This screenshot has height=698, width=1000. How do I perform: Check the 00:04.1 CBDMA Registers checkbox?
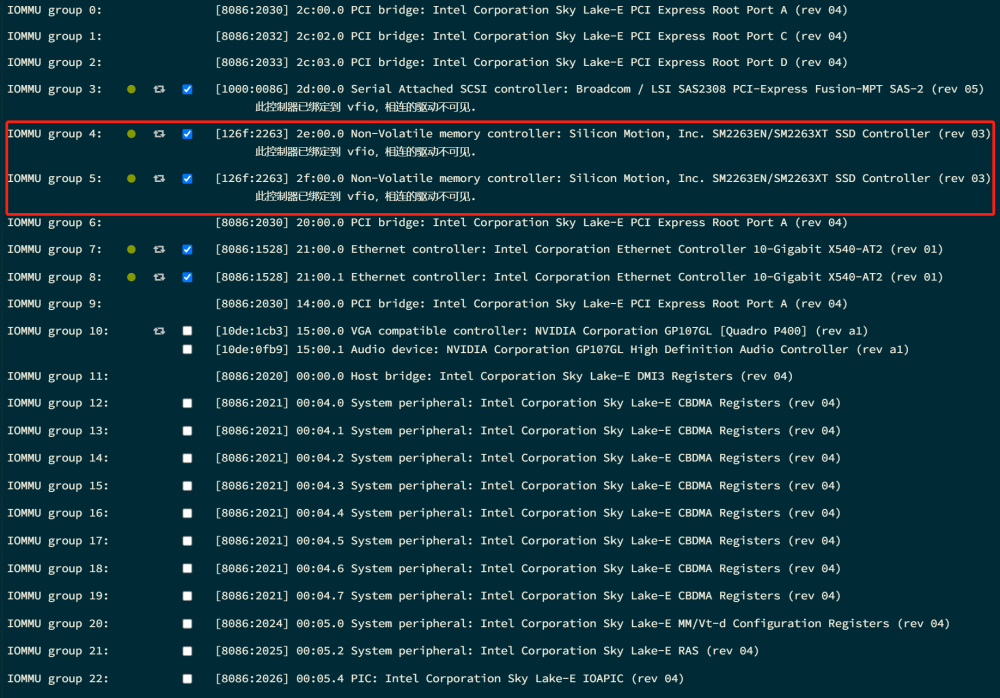click(188, 431)
